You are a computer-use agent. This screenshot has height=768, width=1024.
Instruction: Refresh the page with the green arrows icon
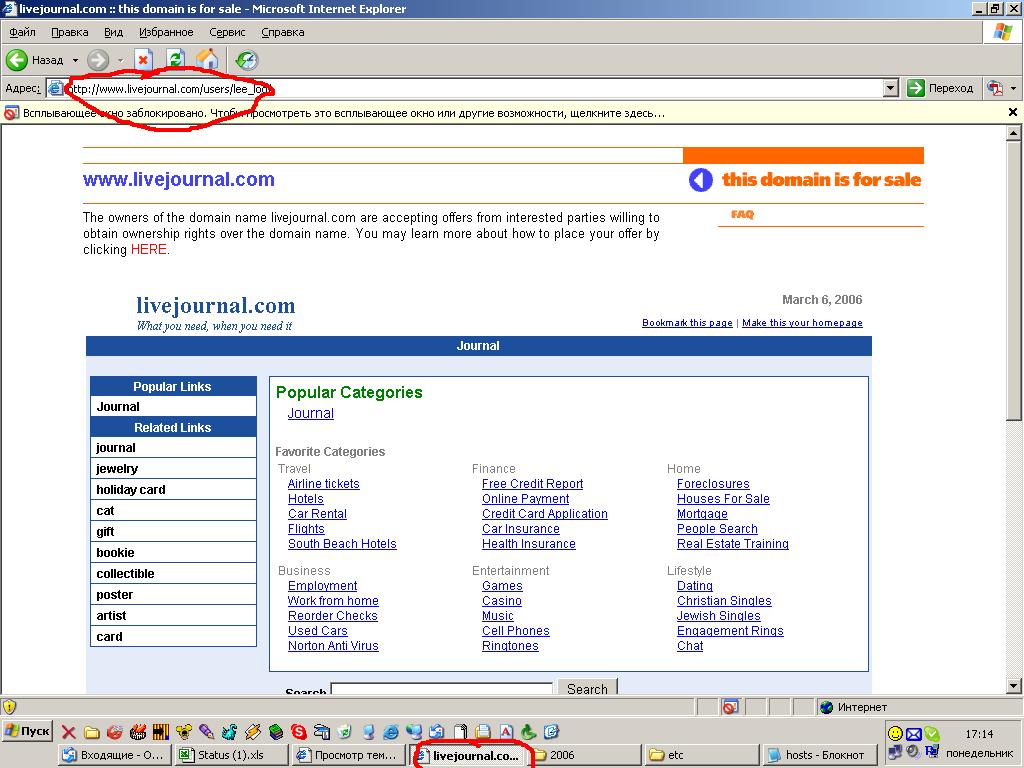tap(175, 60)
